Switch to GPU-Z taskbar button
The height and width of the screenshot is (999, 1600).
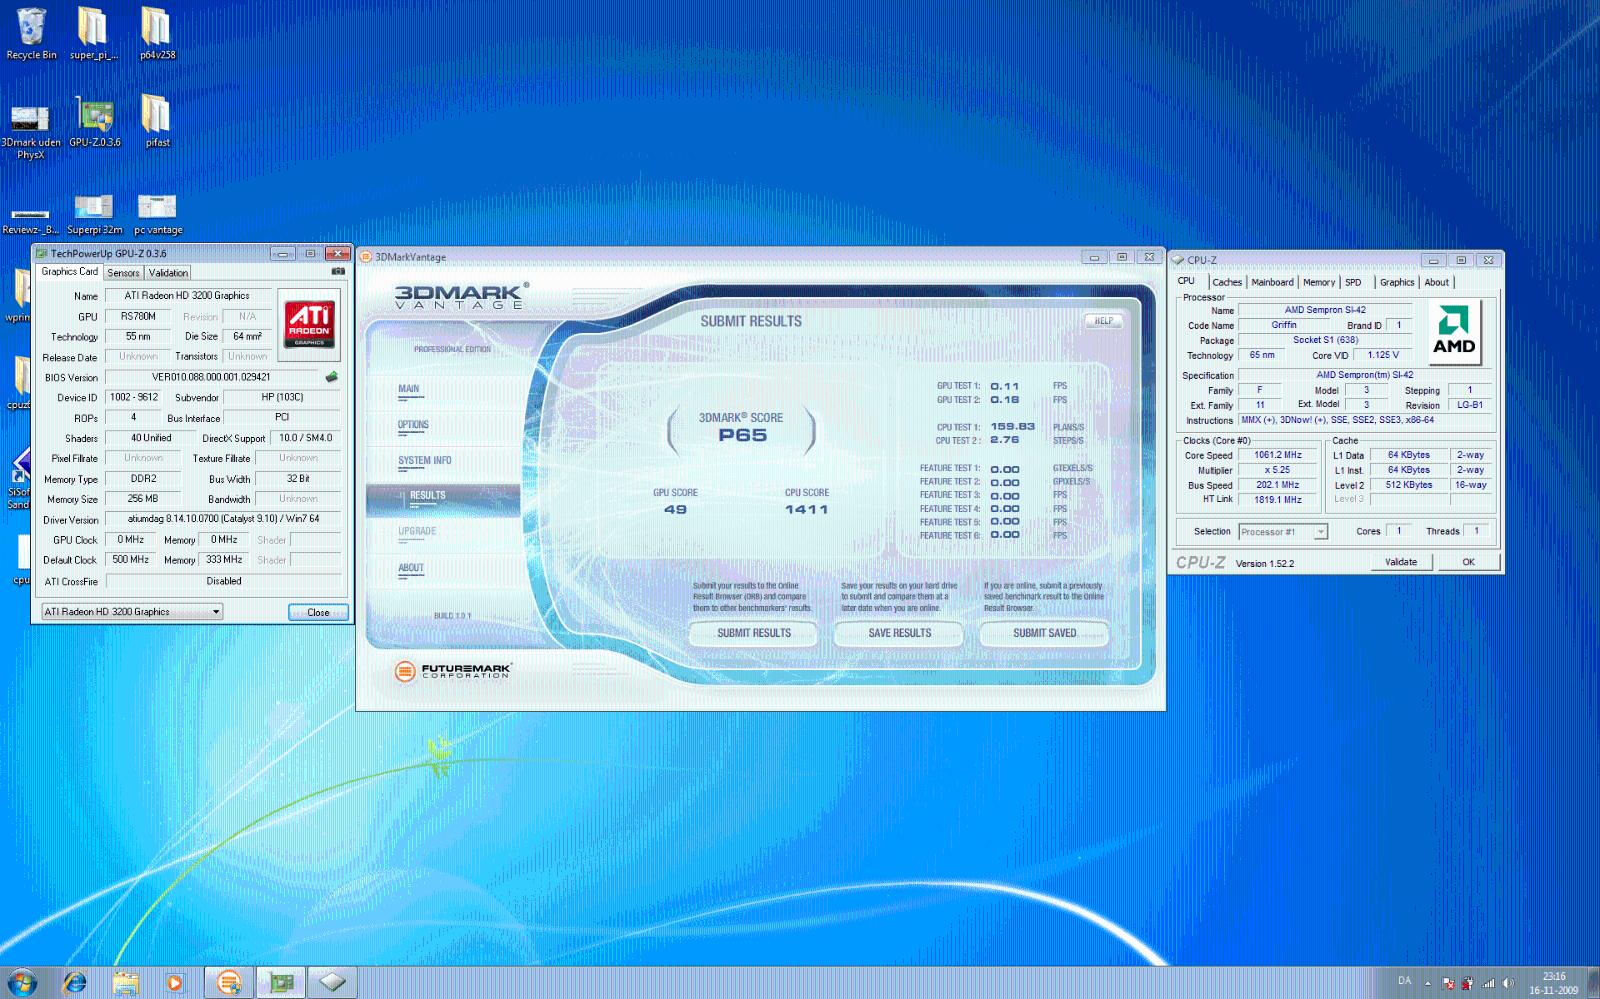tap(281, 982)
